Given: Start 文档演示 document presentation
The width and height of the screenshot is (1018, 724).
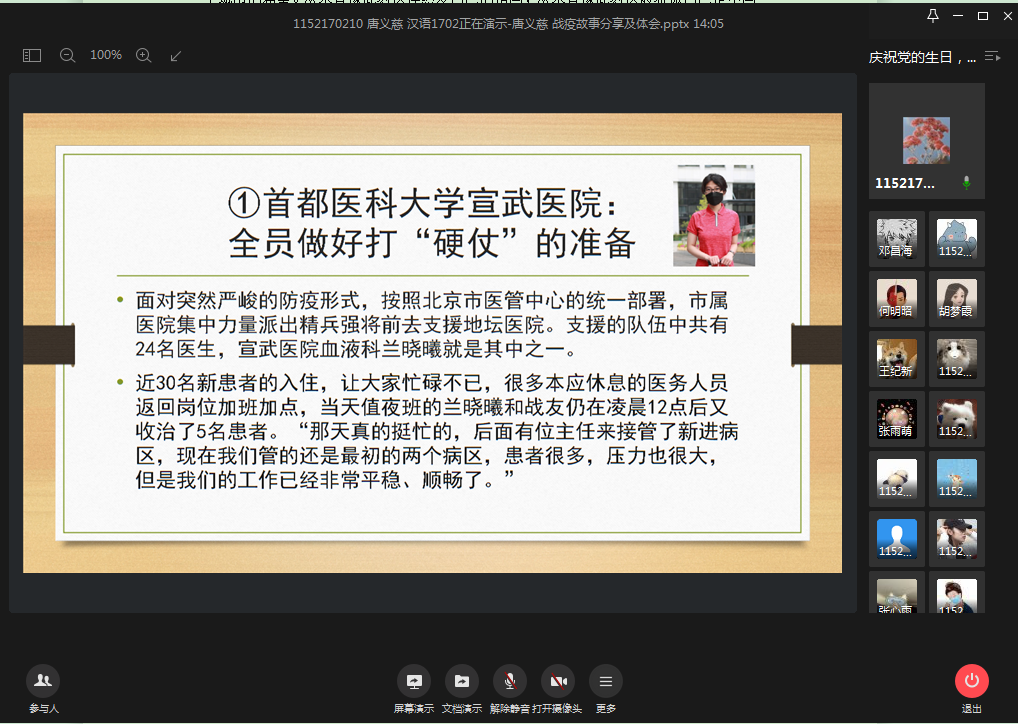Looking at the screenshot, I should [461, 681].
